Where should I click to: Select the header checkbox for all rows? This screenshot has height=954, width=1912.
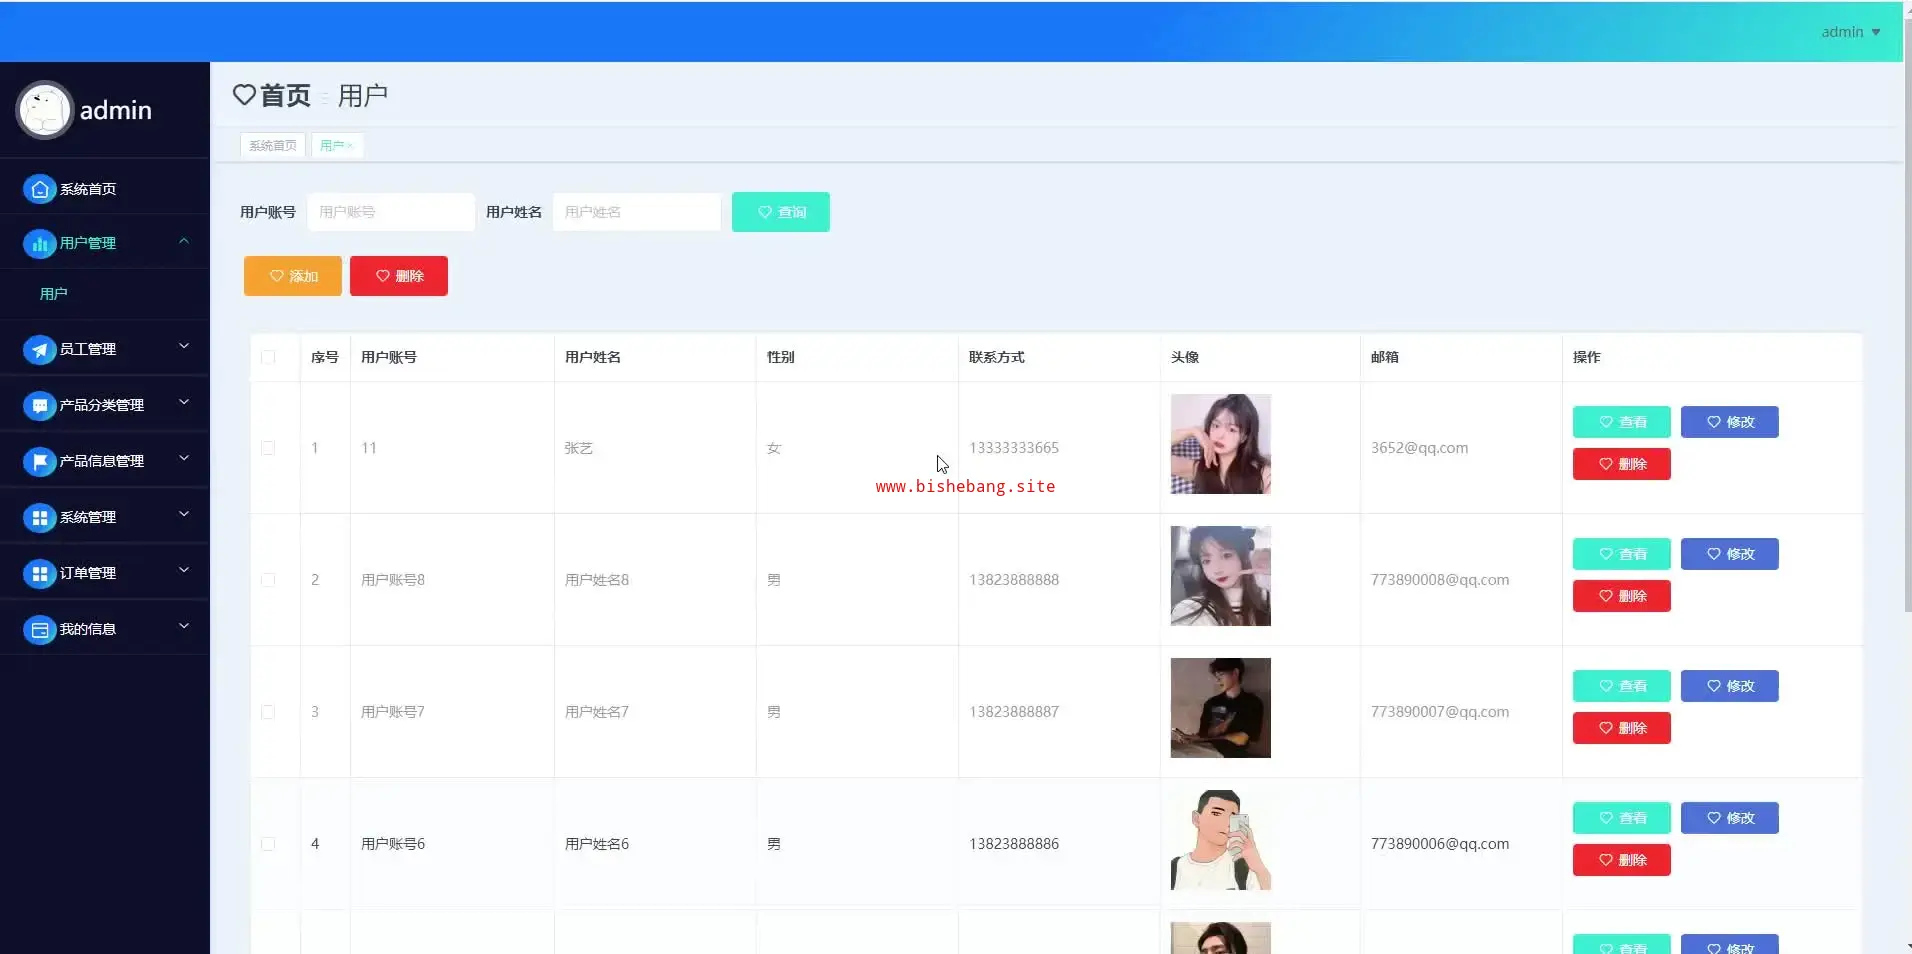268,357
